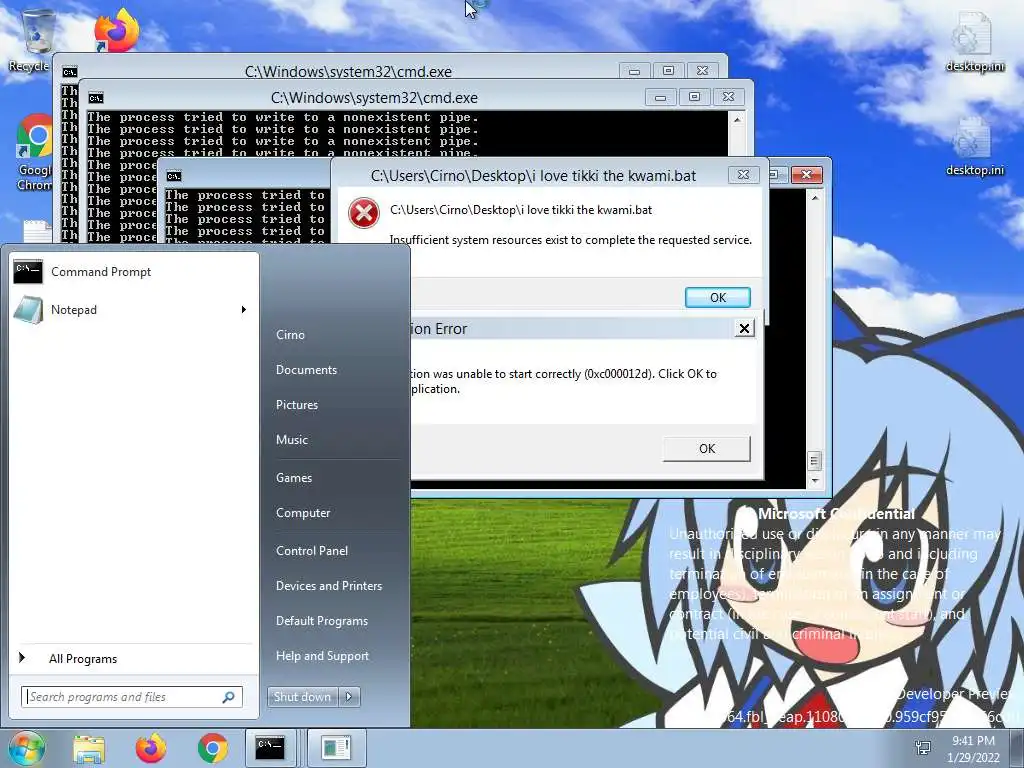Launch Firefox from the taskbar
1024x768 pixels.
151,748
